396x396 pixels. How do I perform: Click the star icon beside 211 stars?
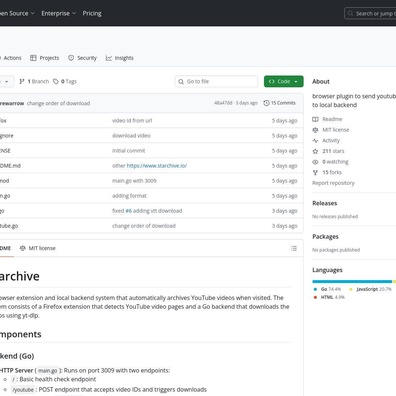click(315, 151)
